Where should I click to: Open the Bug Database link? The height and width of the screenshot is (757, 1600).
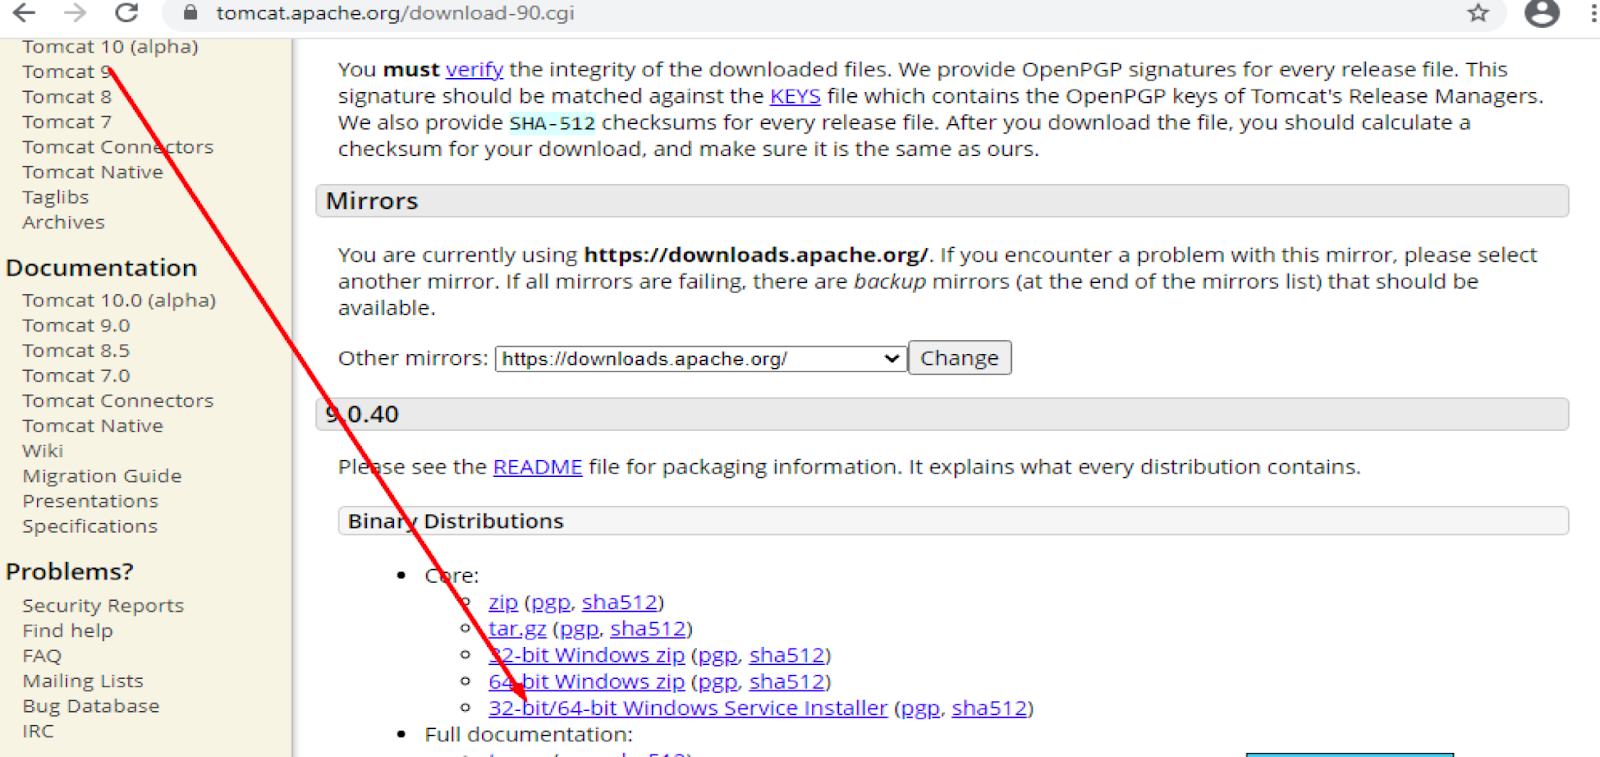91,706
